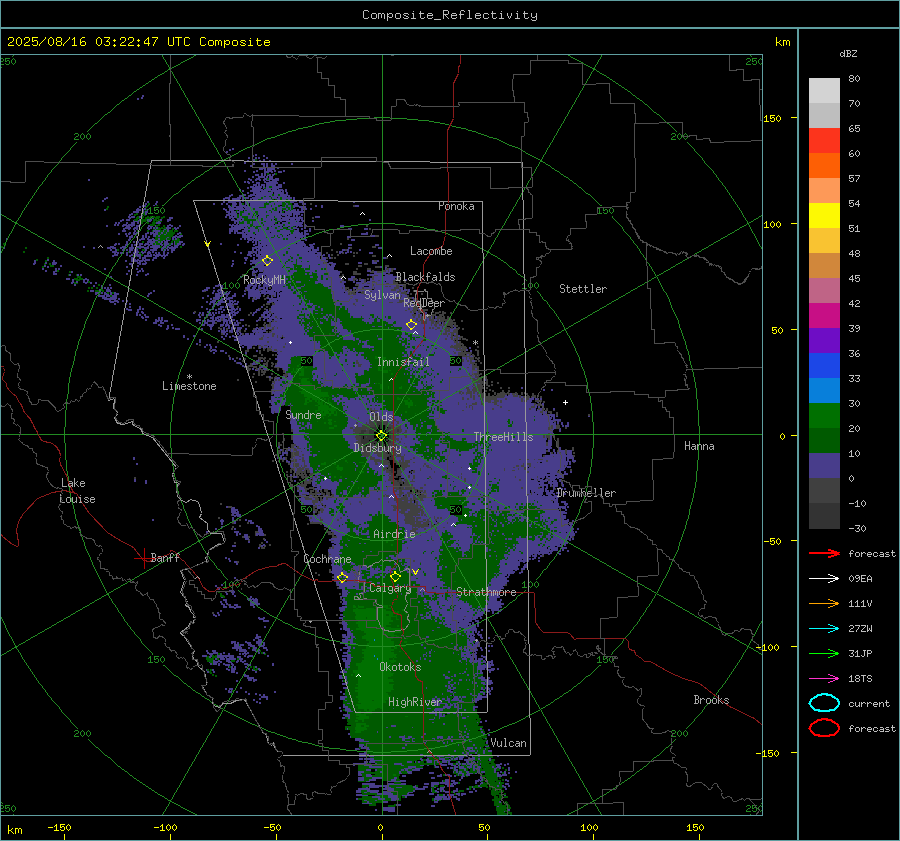Click the yellow diamond marker above Calgary

coord(395,576)
